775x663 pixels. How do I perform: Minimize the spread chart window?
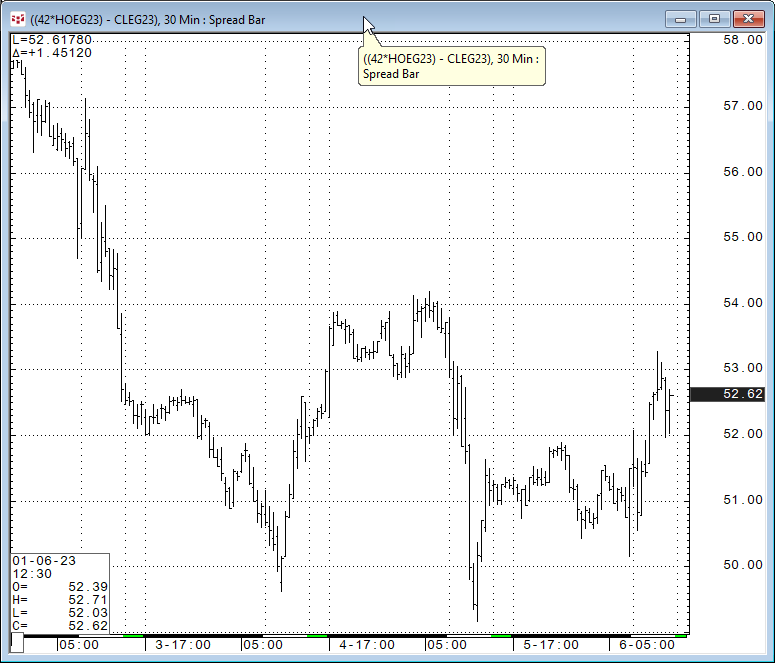point(681,19)
